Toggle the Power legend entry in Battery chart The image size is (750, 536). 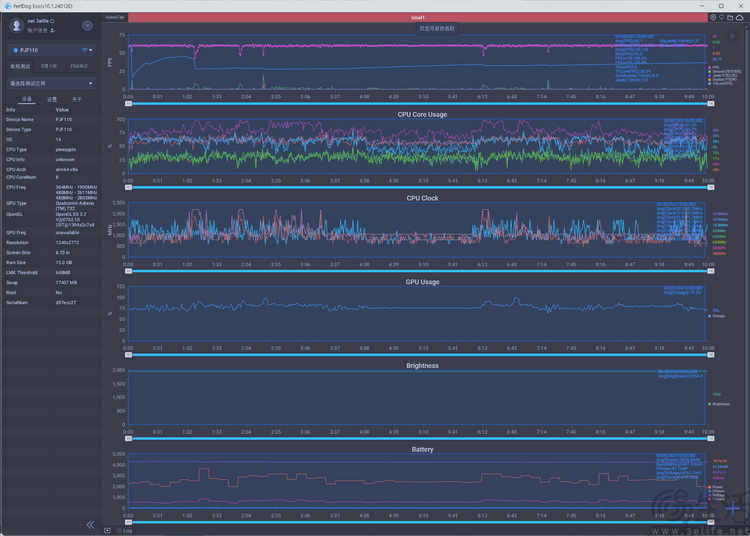[715, 487]
